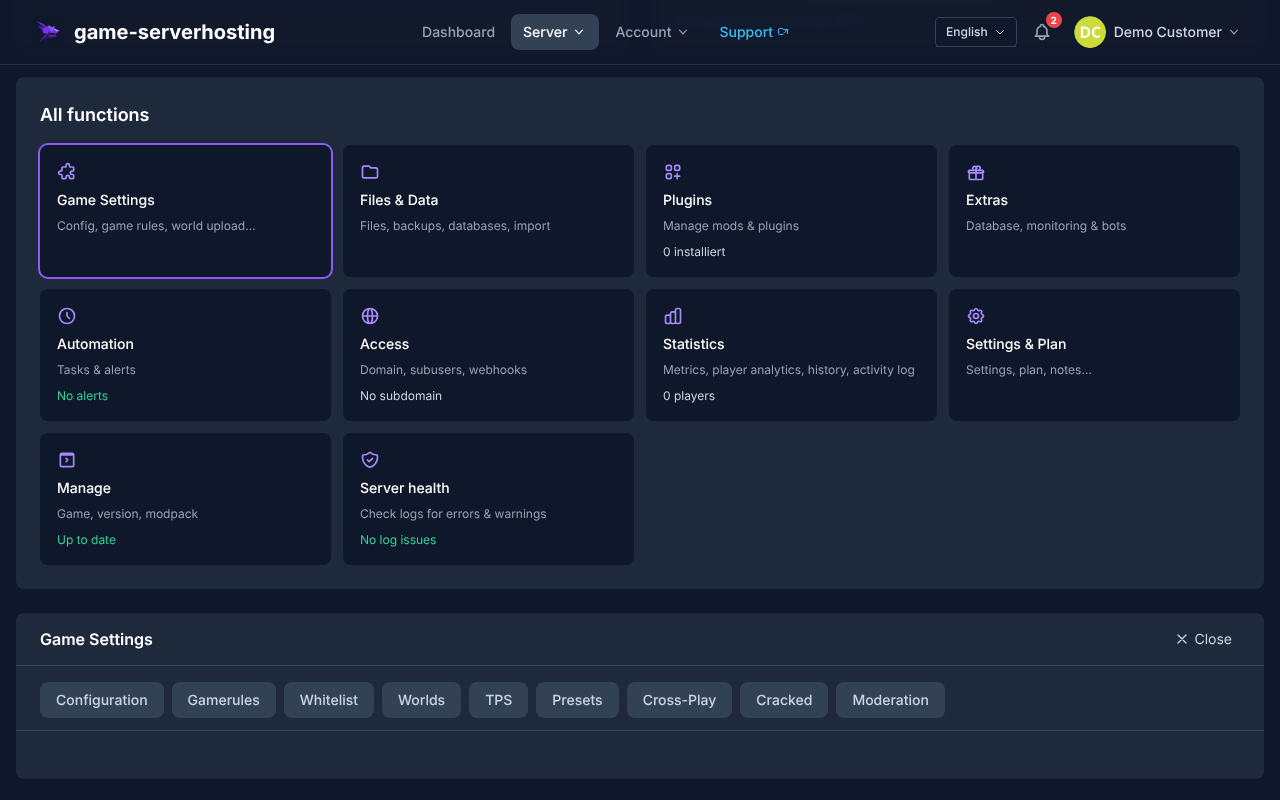Open the Settings & Plan card title
Image resolution: width=1280 pixels, height=800 pixels.
[1016, 344]
